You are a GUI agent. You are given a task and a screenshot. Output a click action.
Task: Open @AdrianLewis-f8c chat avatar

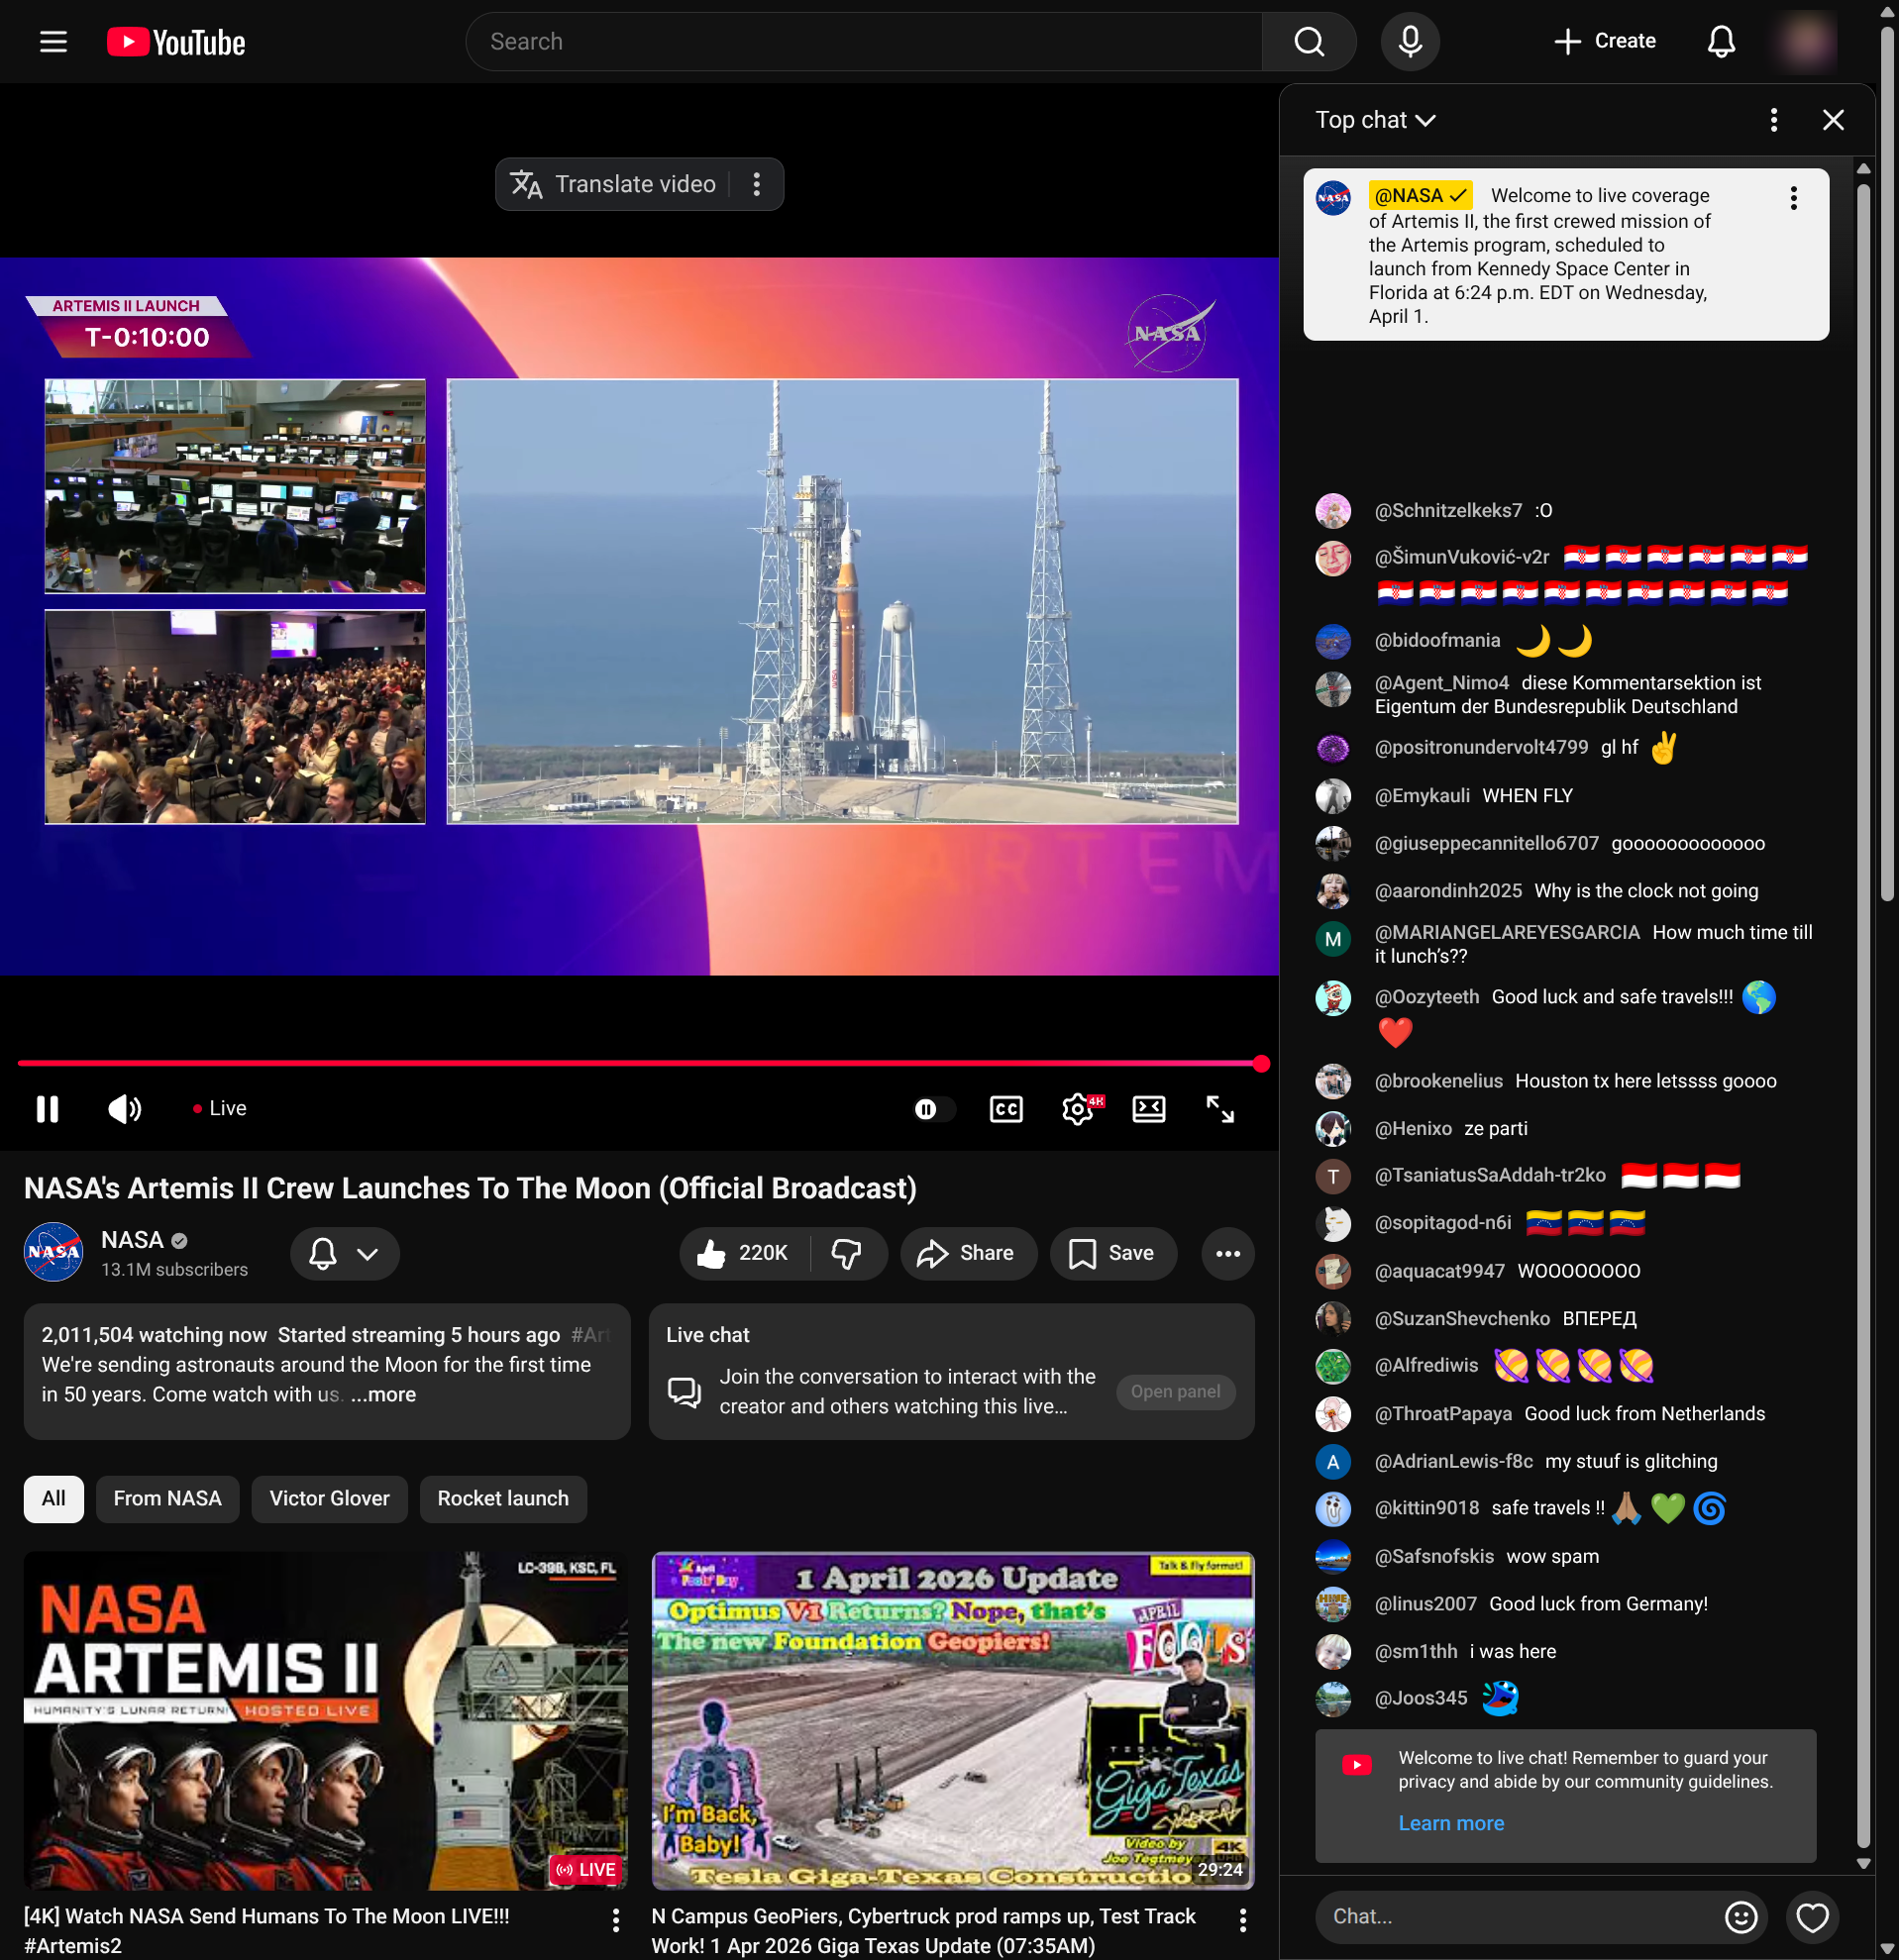1332,1462
